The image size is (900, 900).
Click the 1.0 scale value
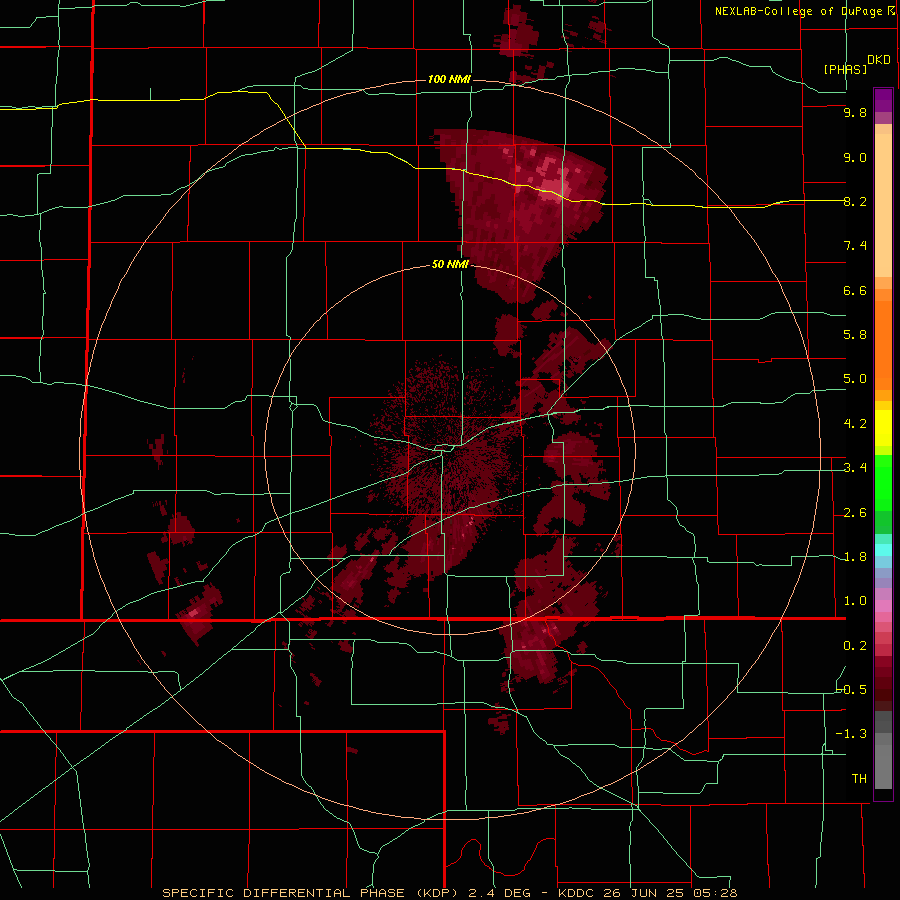point(855,601)
